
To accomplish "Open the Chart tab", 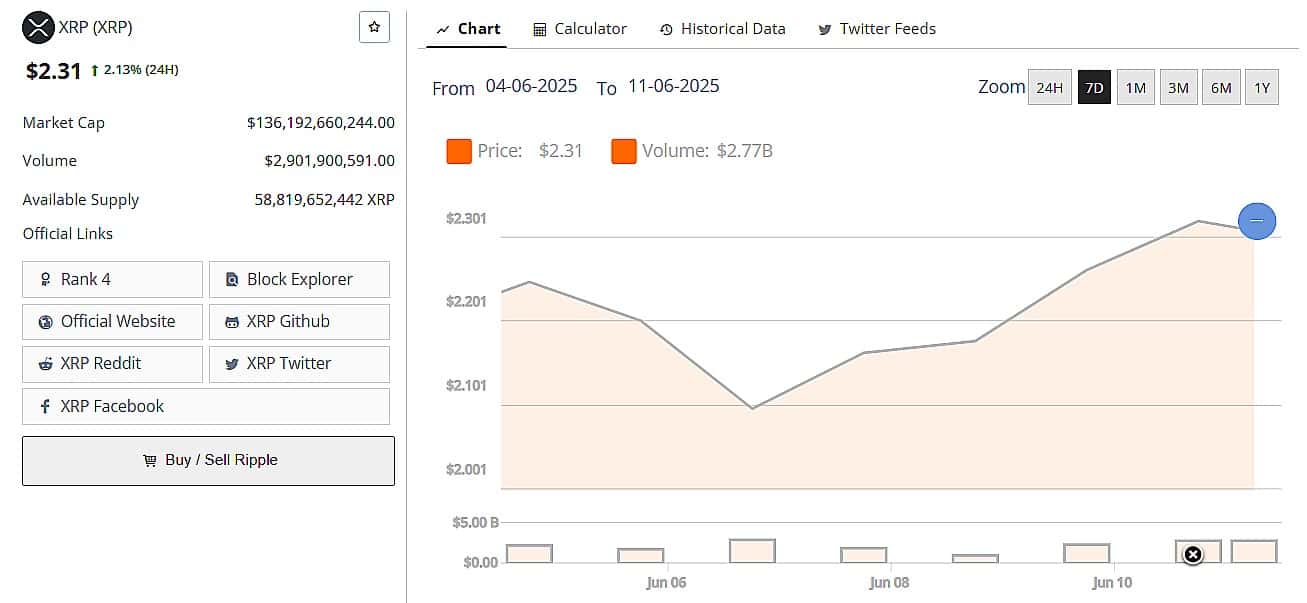I will coord(468,29).
